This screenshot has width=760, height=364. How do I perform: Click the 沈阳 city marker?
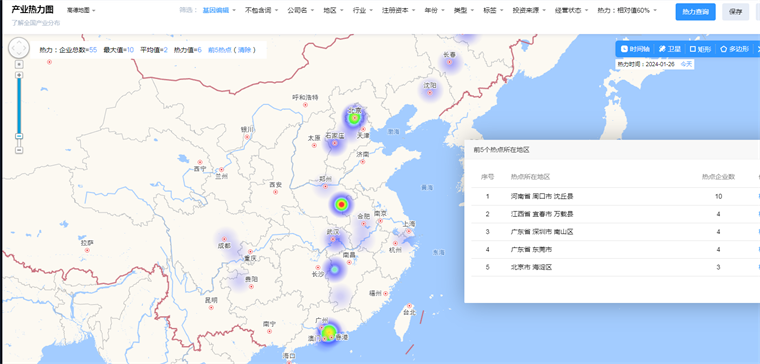[x=429, y=92]
